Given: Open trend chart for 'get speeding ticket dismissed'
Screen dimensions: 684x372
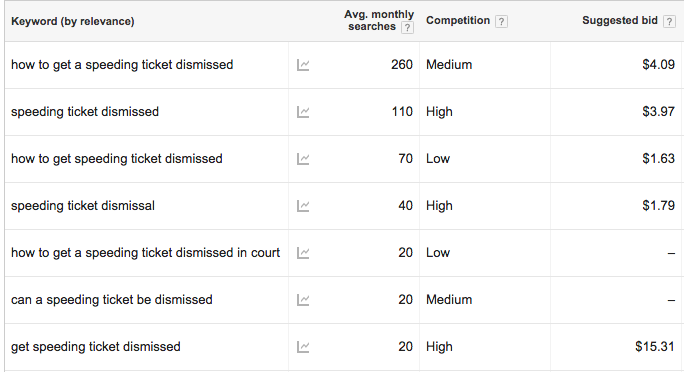Looking at the screenshot, I should pyautogui.click(x=303, y=347).
